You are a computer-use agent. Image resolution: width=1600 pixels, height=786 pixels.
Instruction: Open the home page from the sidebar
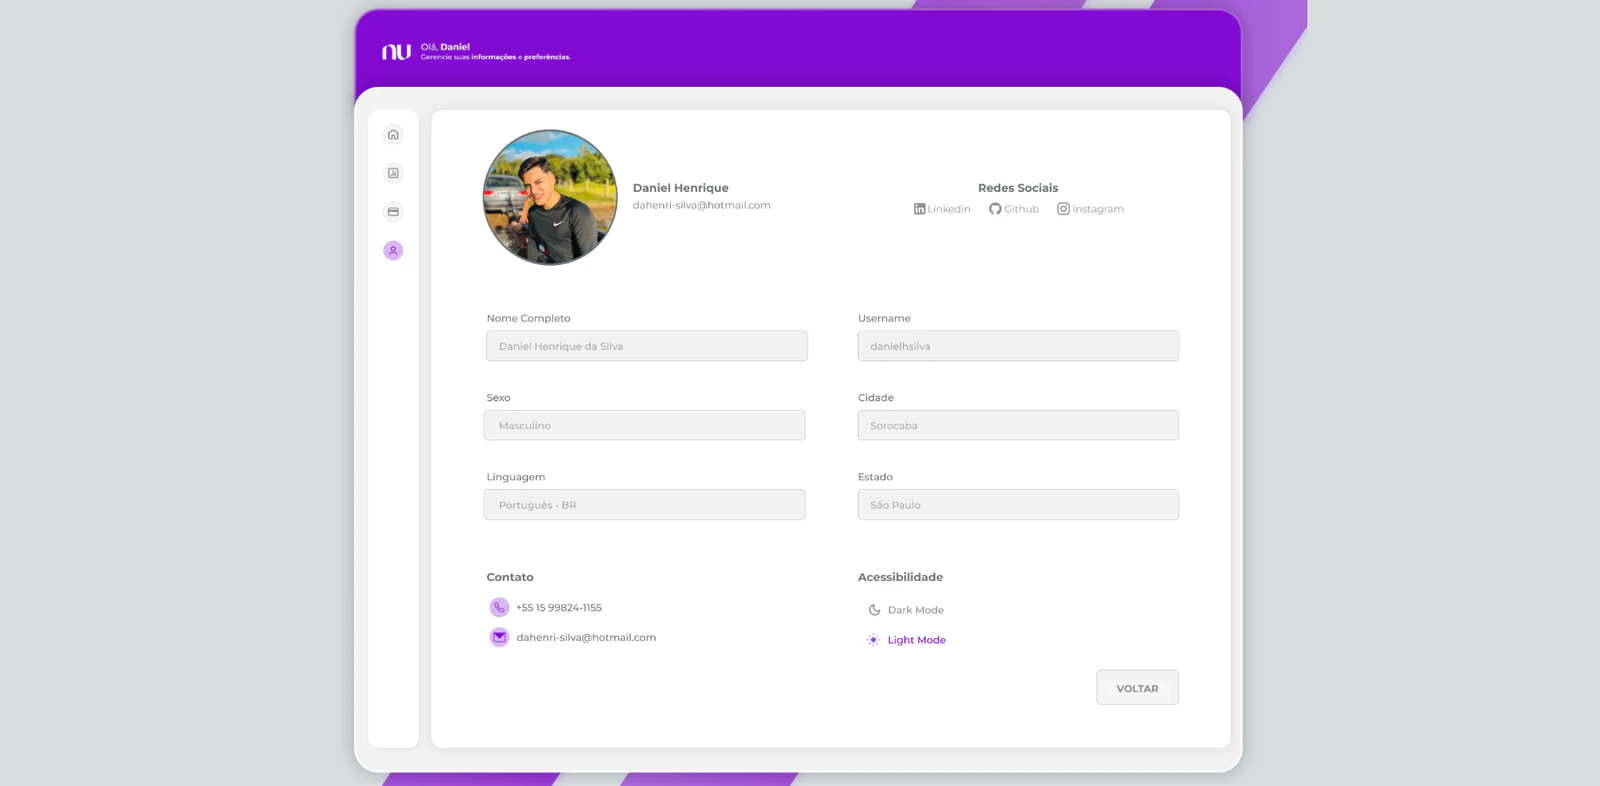point(393,135)
